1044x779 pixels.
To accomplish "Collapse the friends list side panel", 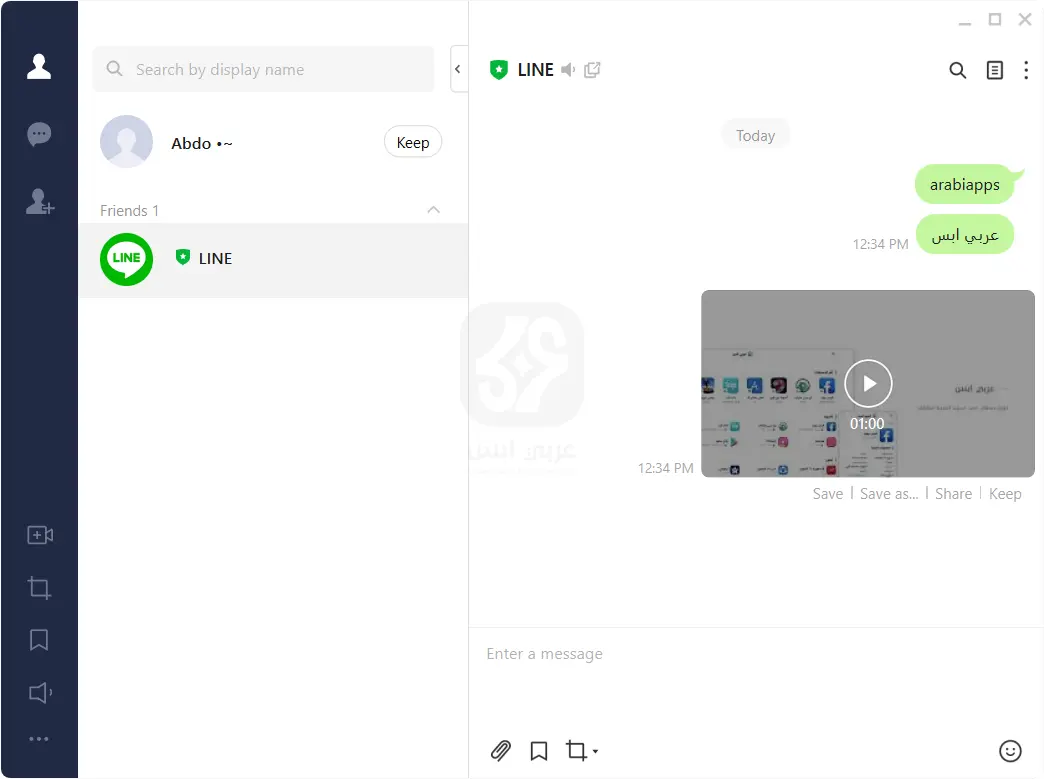I will pyautogui.click(x=458, y=69).
